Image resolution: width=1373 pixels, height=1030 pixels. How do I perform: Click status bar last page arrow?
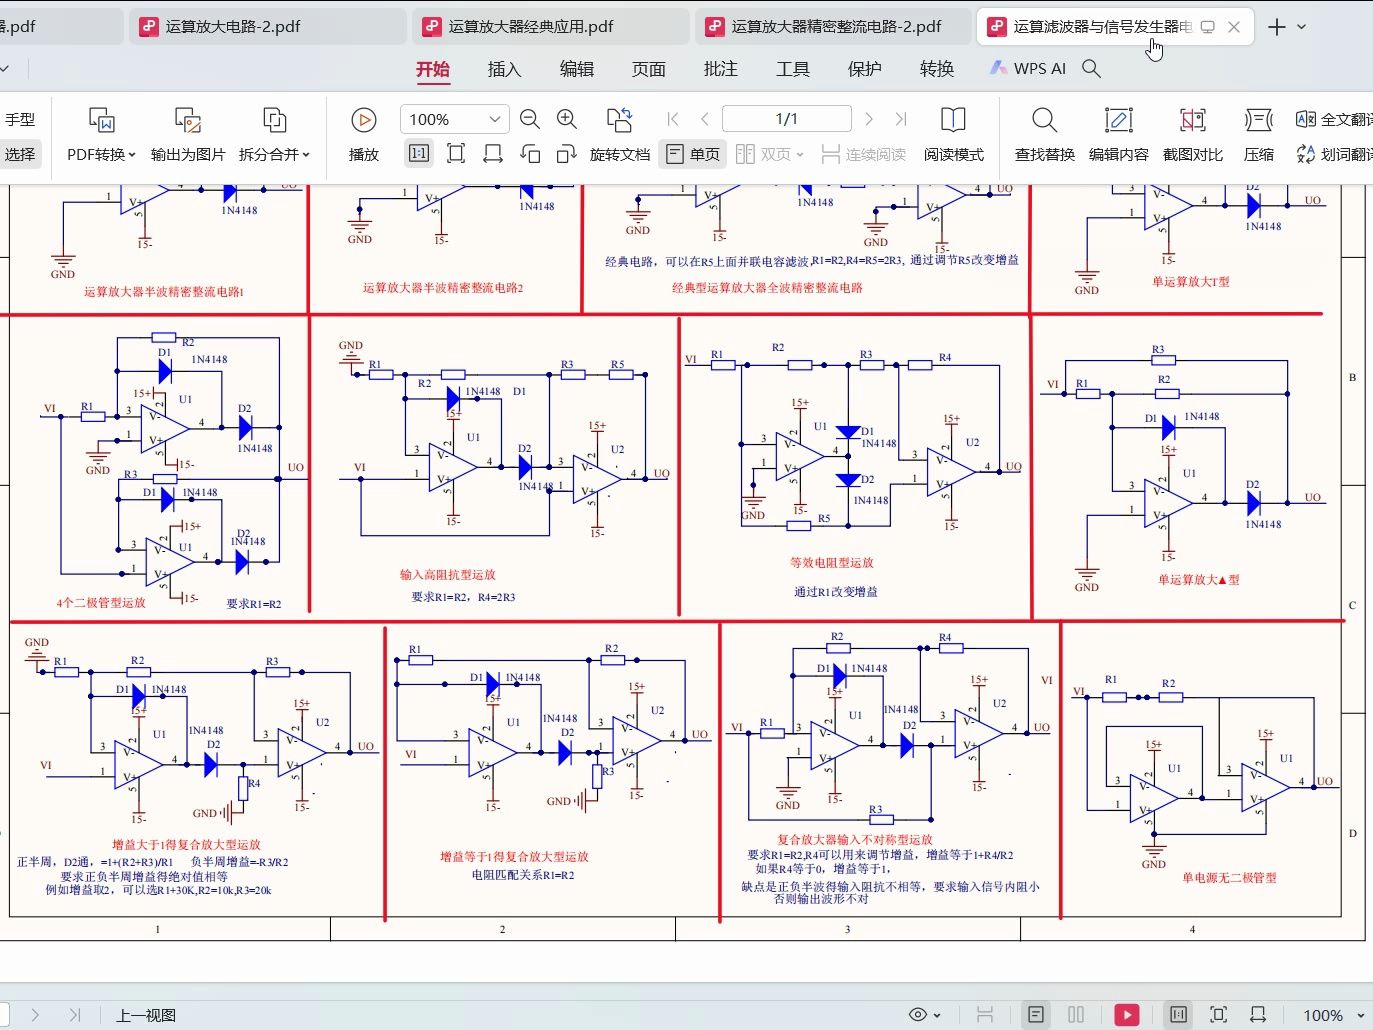coord(75,1015)
